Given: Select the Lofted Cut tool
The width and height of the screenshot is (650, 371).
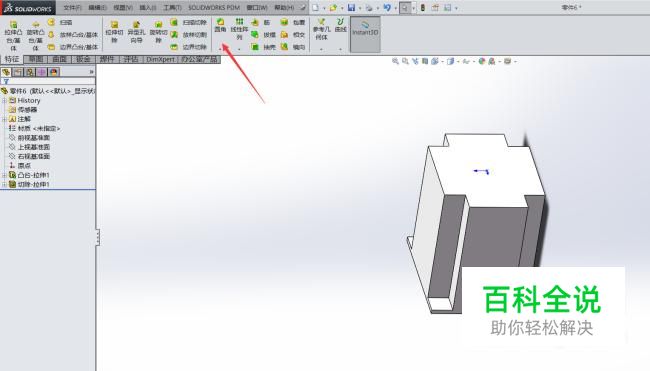Looking at the screenshot, I should click(189, 35).
